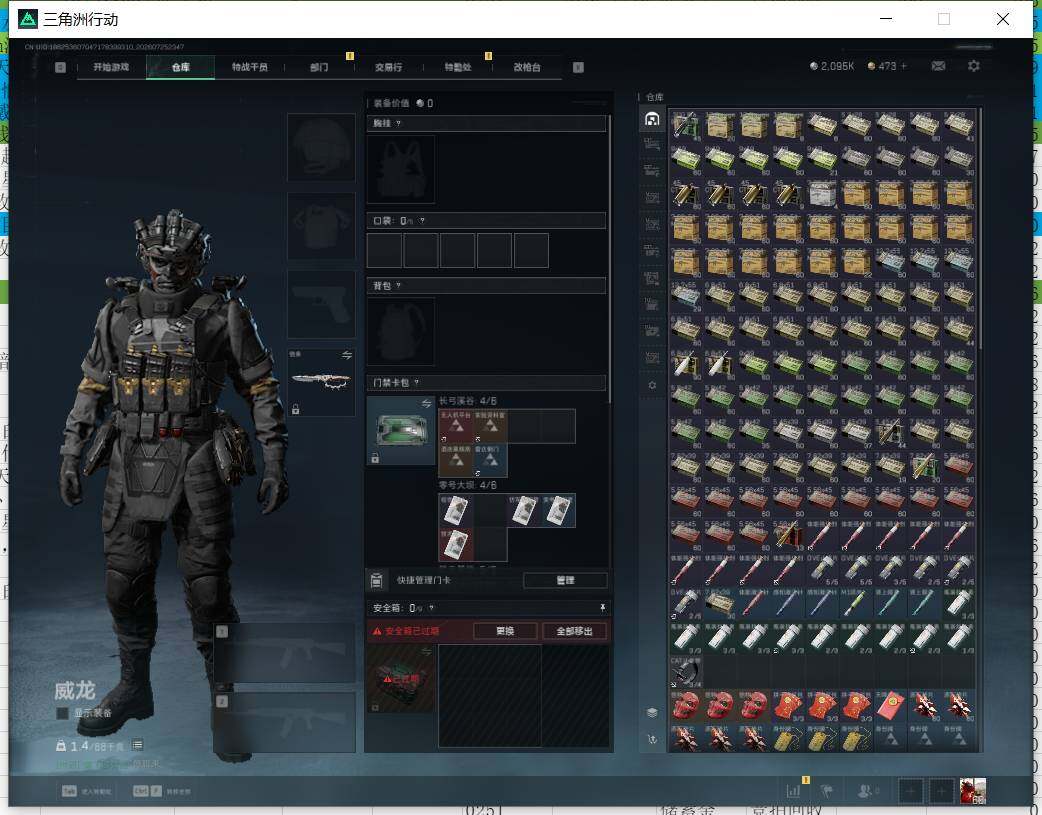The image size is (1042, 815).
Task: Click the 更换 safe box button
Action: (505, 631)
